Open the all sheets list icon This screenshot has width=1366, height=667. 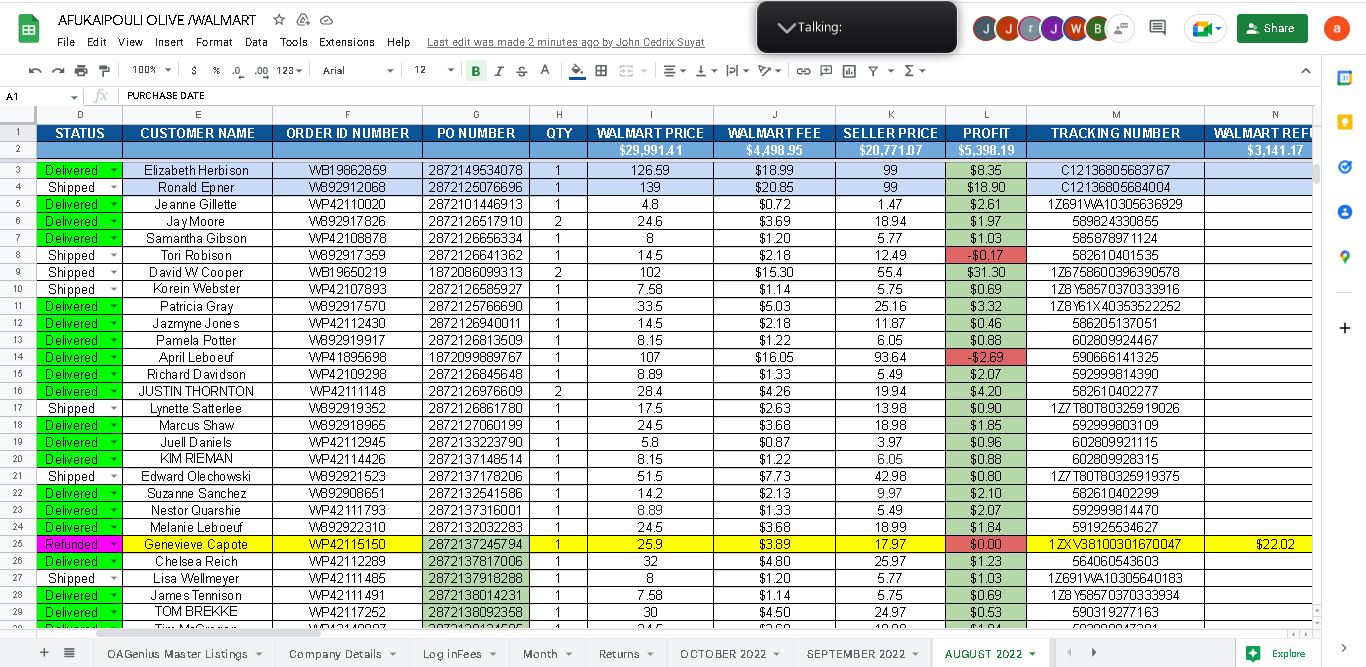point(69,653)
